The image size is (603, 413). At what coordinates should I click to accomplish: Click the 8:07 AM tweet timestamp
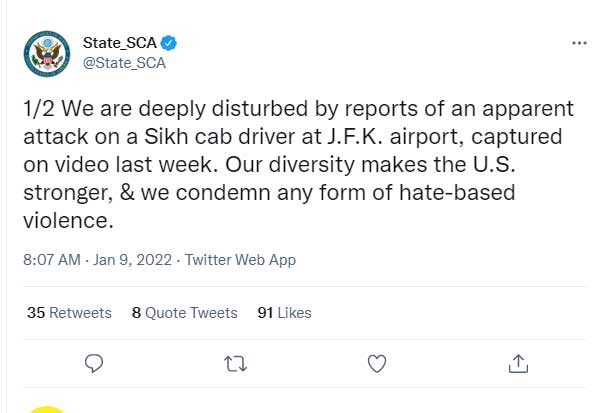click(x=50, y=260)
